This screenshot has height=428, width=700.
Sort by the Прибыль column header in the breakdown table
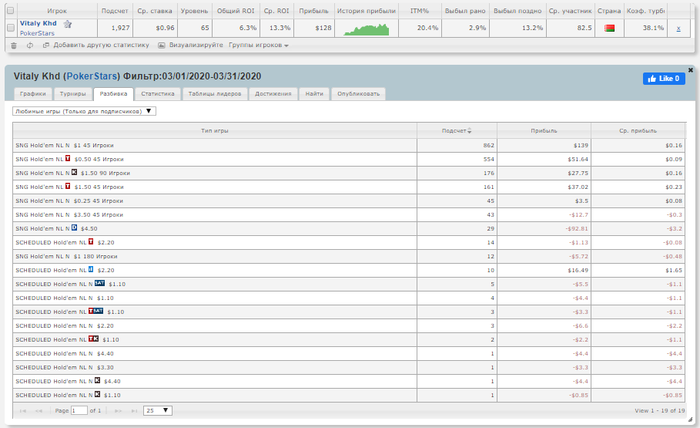coord(544,131)
